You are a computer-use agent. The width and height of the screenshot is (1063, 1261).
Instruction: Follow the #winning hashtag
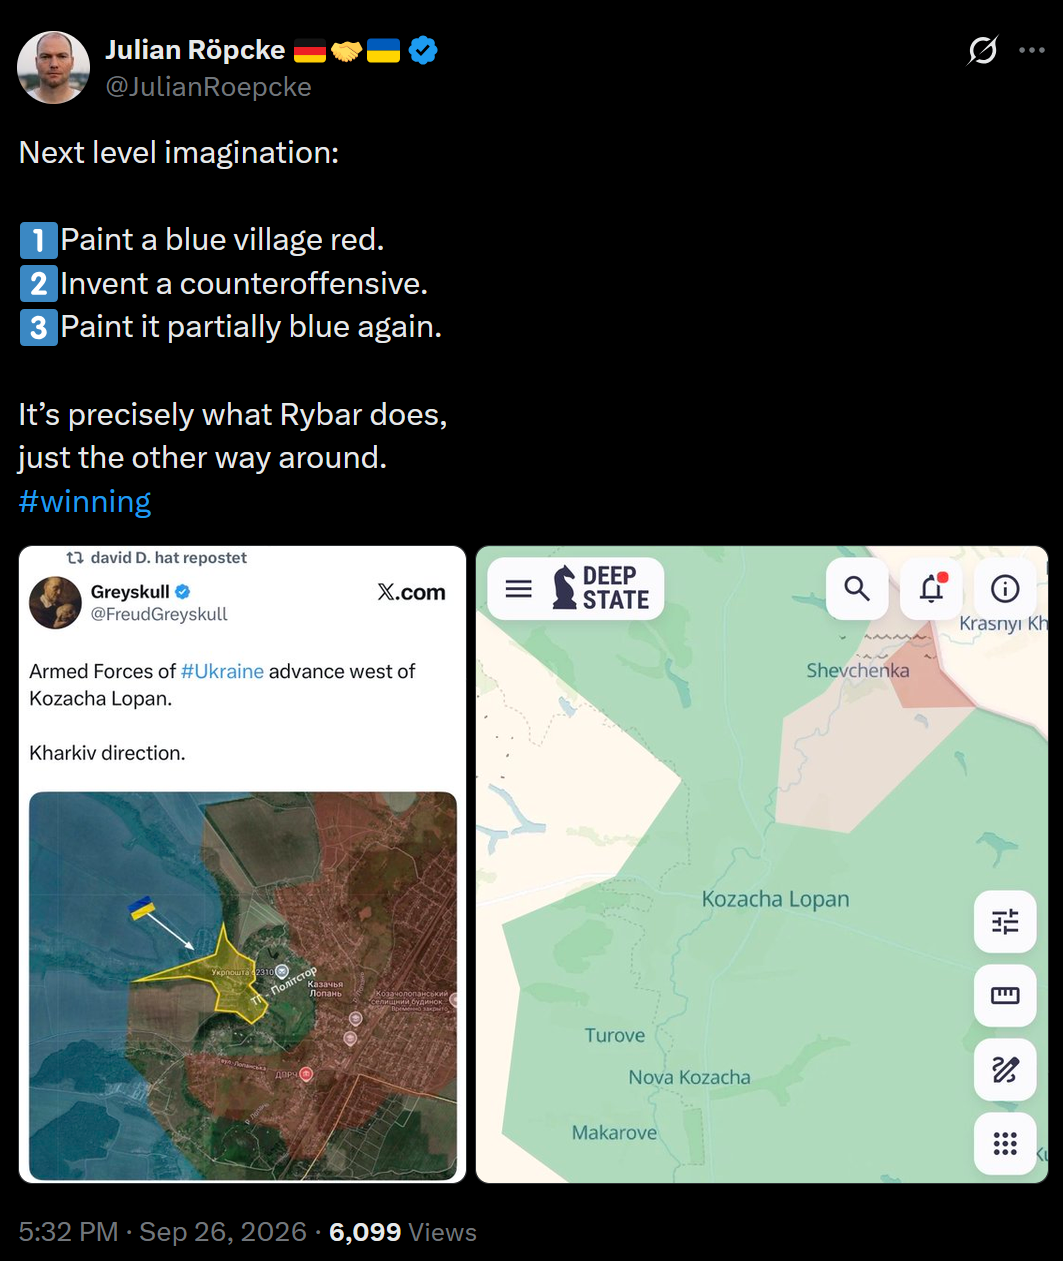coord(85,501)
